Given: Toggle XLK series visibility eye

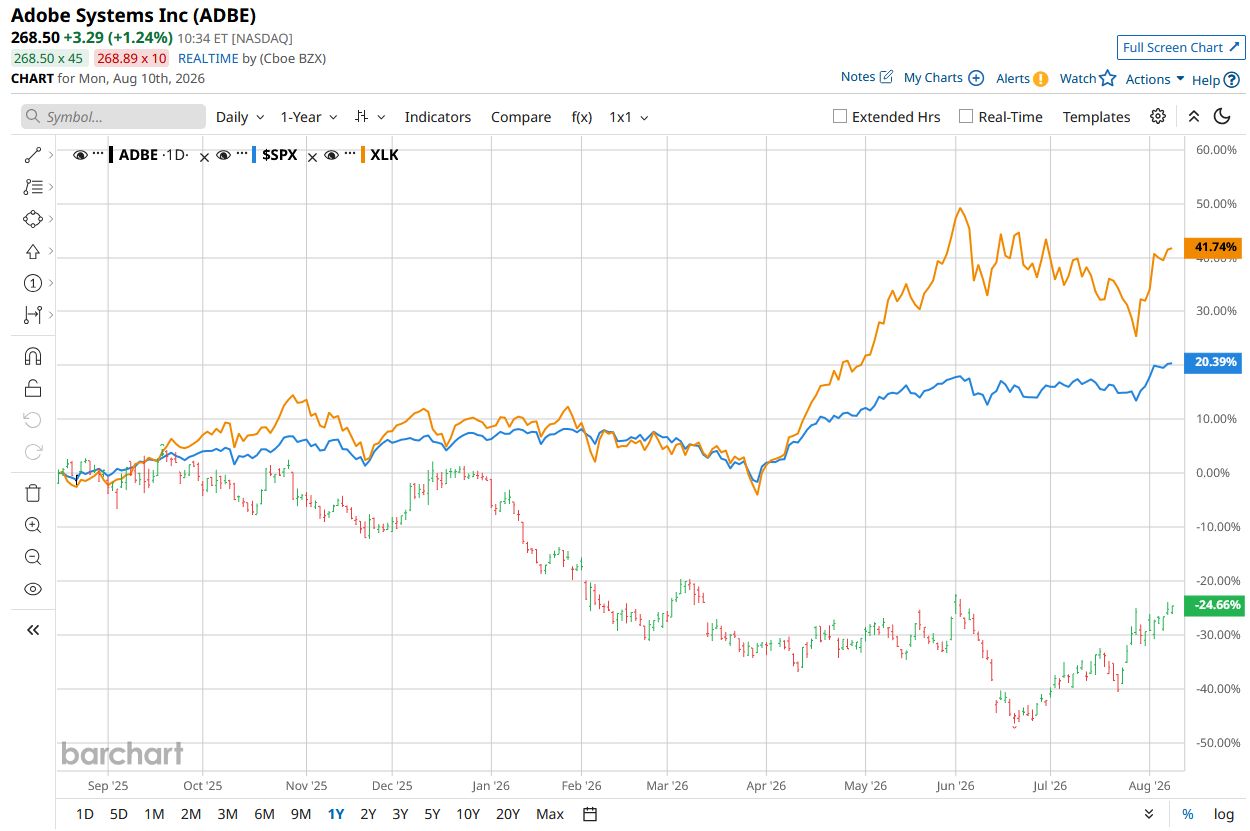Looking at the screenshot, I should (x=332, y=155).
